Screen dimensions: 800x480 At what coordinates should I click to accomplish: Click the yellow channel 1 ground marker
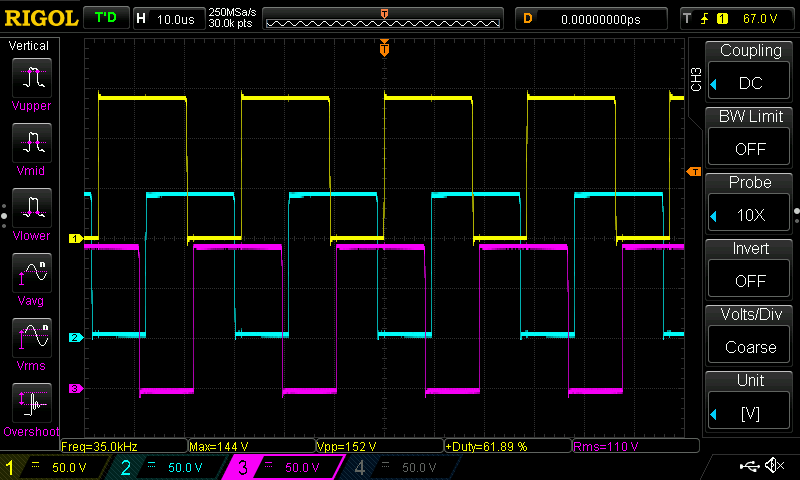coord(74,239)
